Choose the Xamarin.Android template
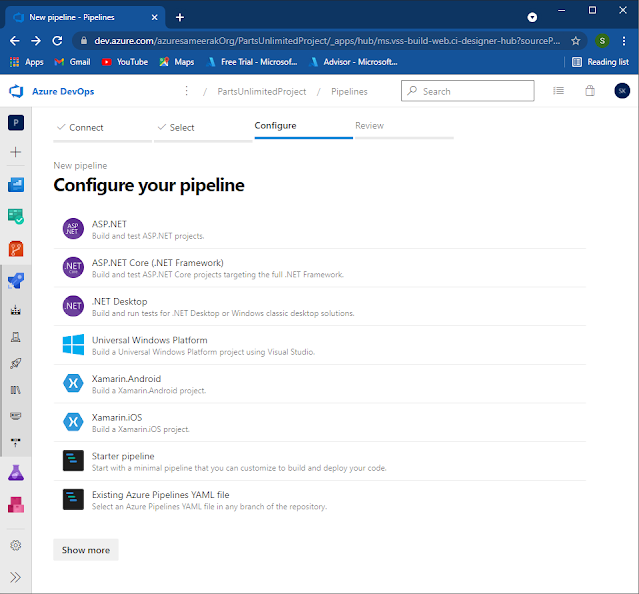 point(320,384)
